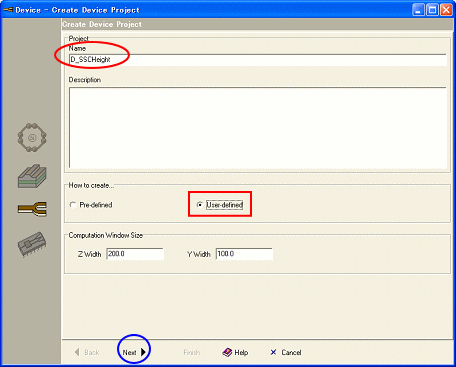Click the Help book icon

point(227,352)
